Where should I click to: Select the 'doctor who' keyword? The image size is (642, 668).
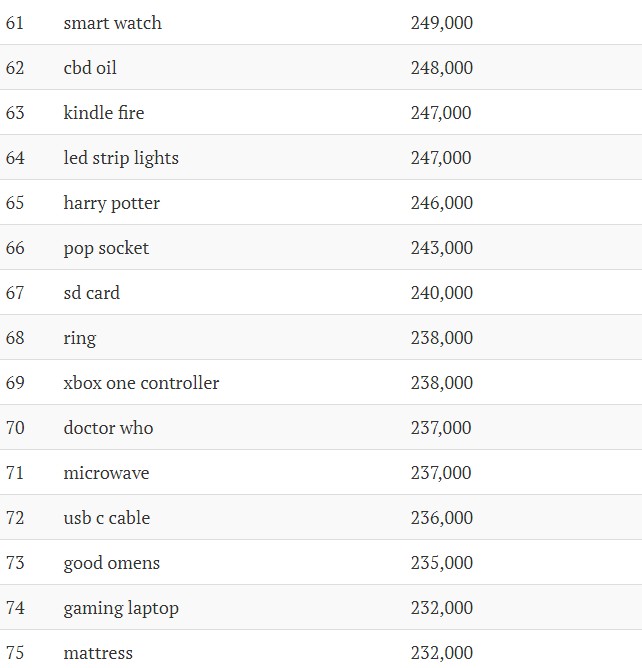click(108, 428)
